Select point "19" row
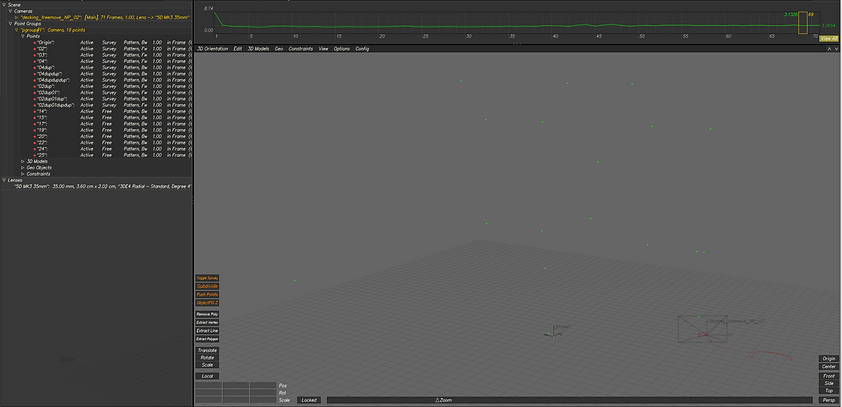The height and width of the screenshot is (407, 842). pos(112,130)
